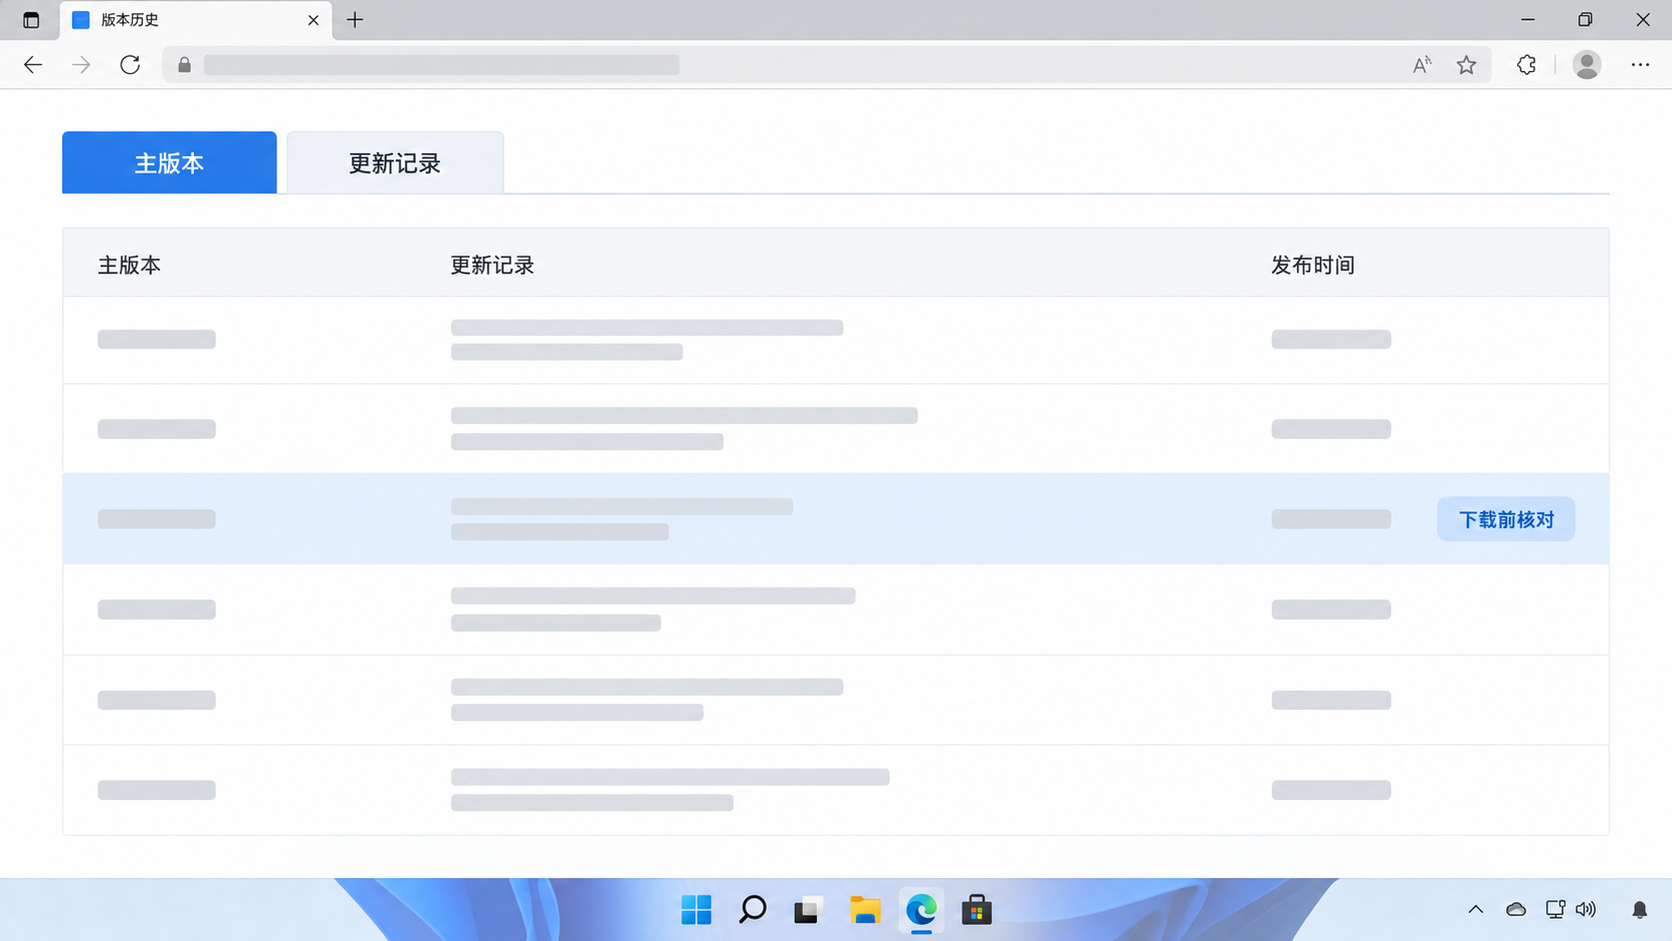Open the notifications bell
The image size is (1672, 941).
[x=1640, y=909]
